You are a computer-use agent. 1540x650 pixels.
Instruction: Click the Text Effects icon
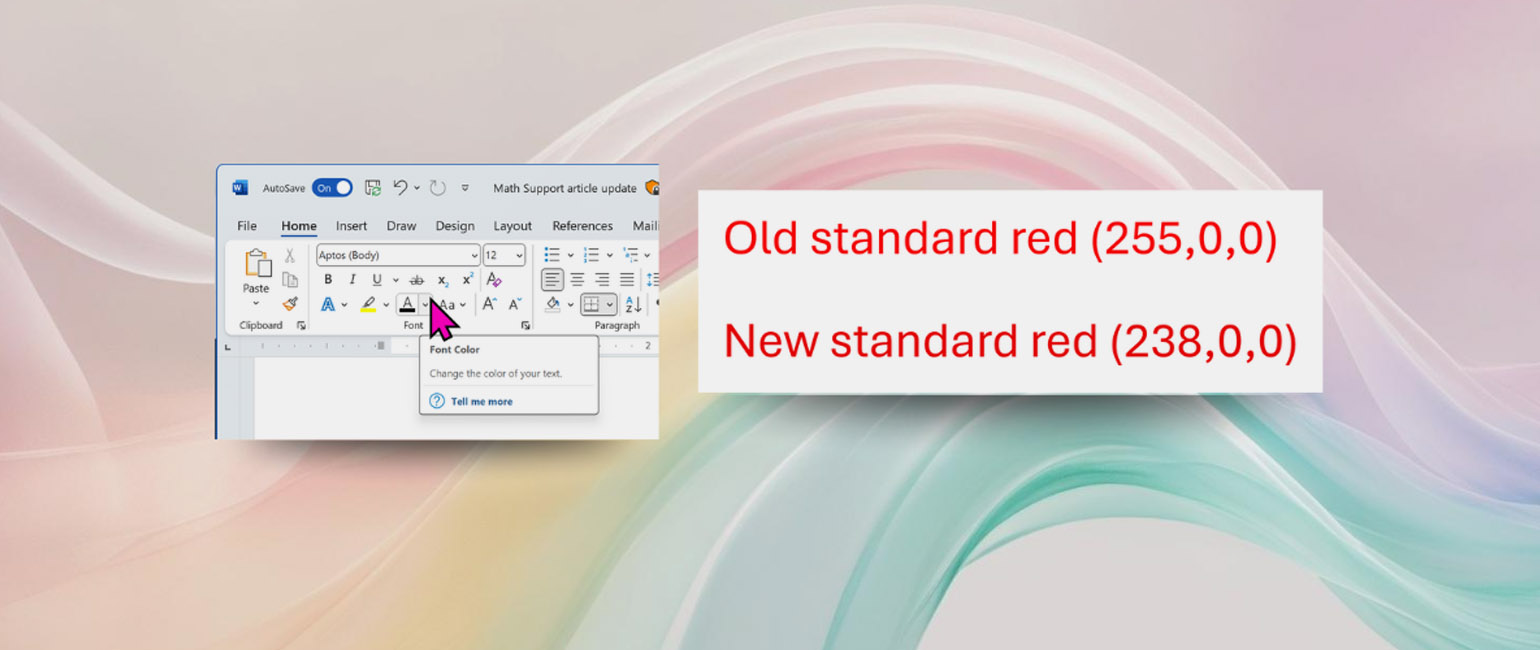(x=328, y=304)
